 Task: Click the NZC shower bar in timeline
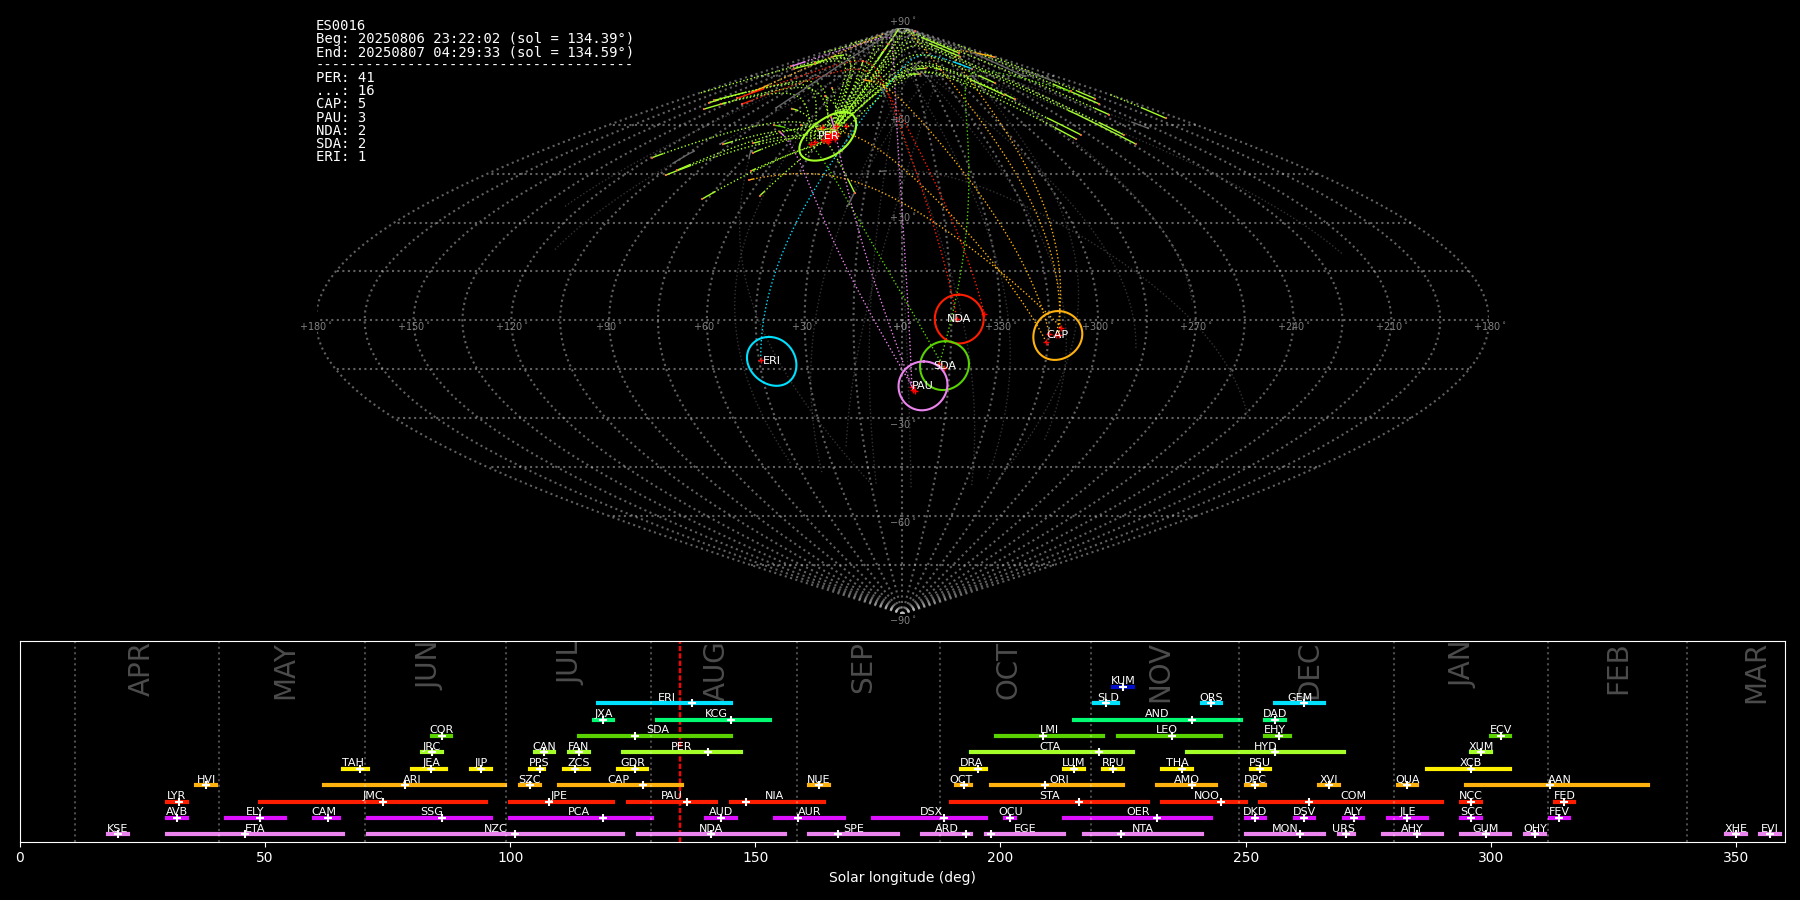click(x=495, y=834)
